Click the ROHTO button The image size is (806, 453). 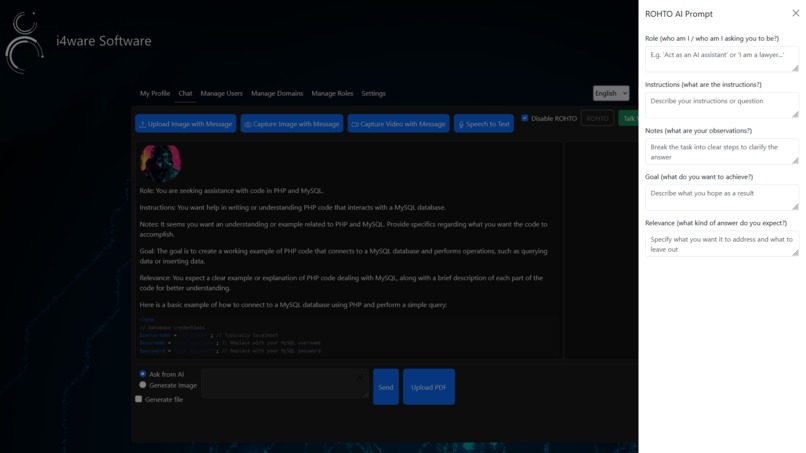point(597,118)
